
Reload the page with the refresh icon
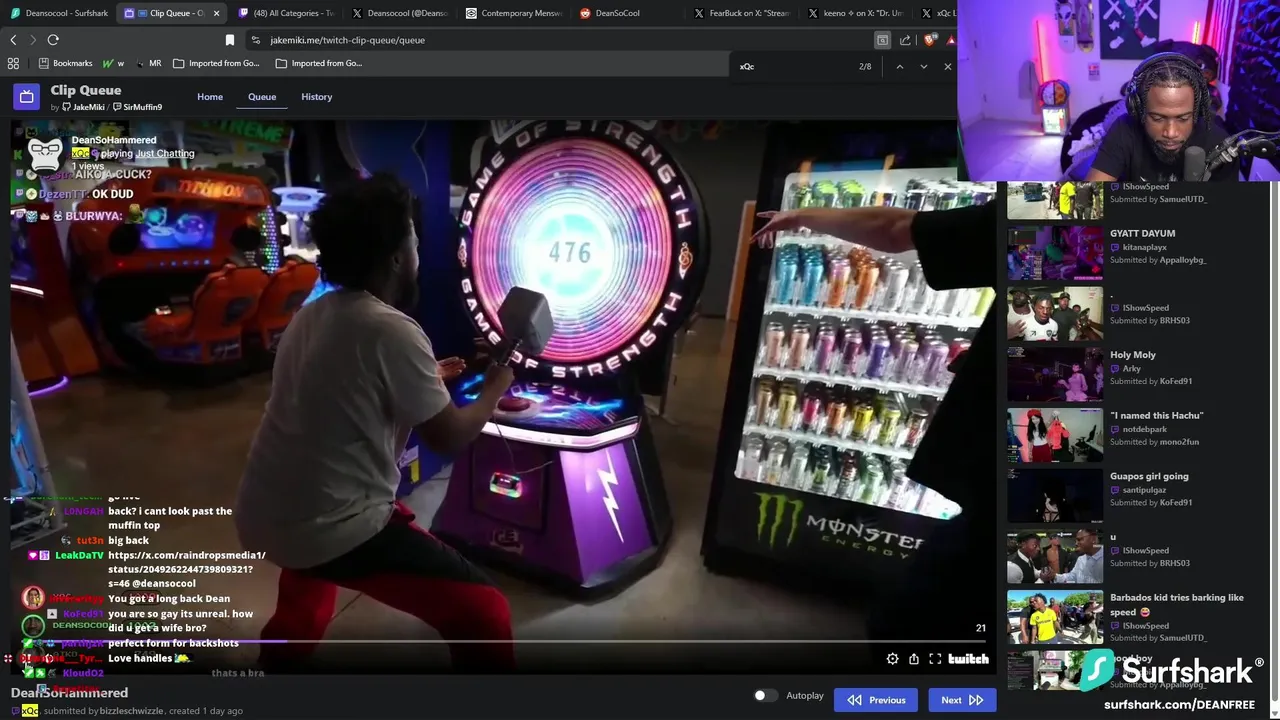(53, 40)
